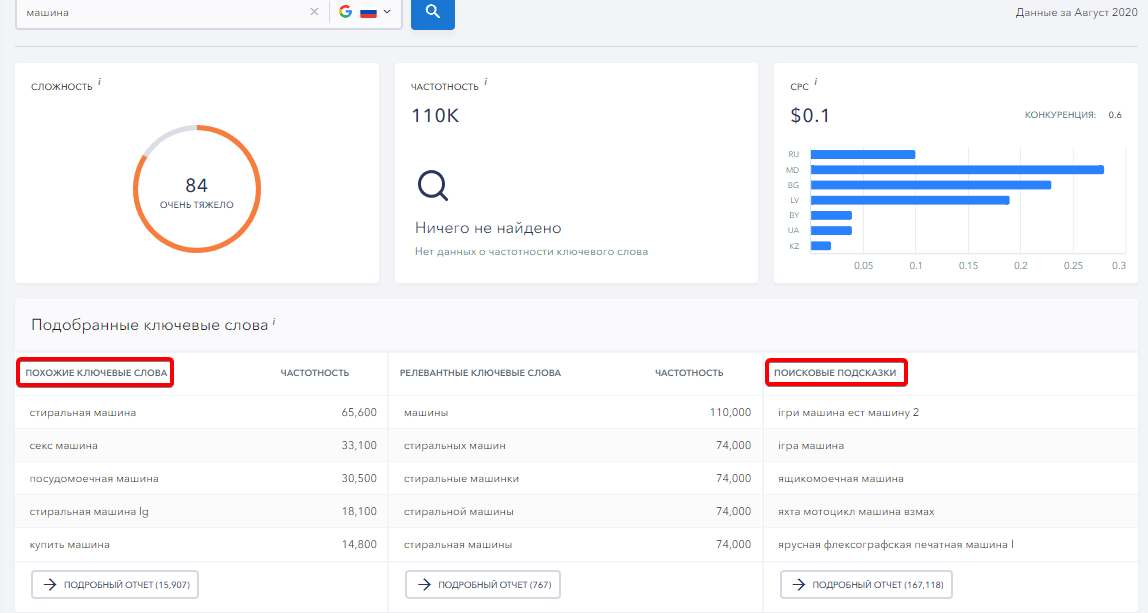Click the MD bar in CPC chart
The width and height of the screenshot is (1148, 613).
[x=957, y=170]
